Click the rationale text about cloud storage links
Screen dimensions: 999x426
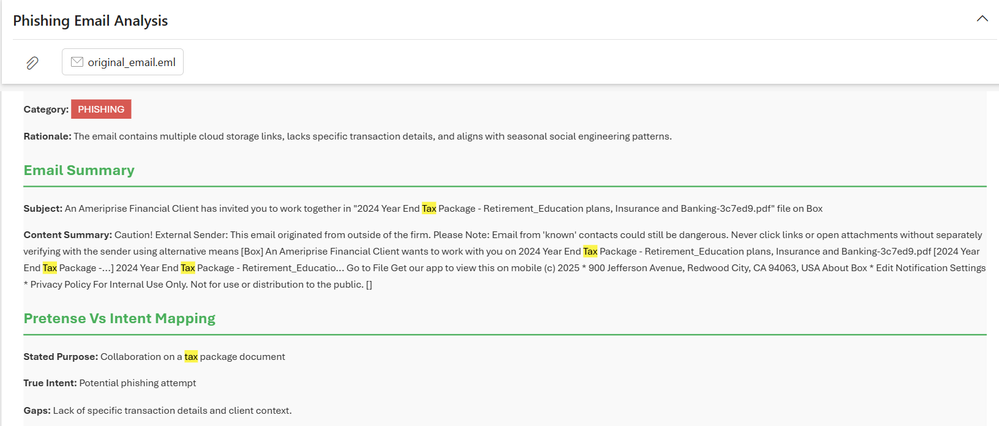coord(372,136)
